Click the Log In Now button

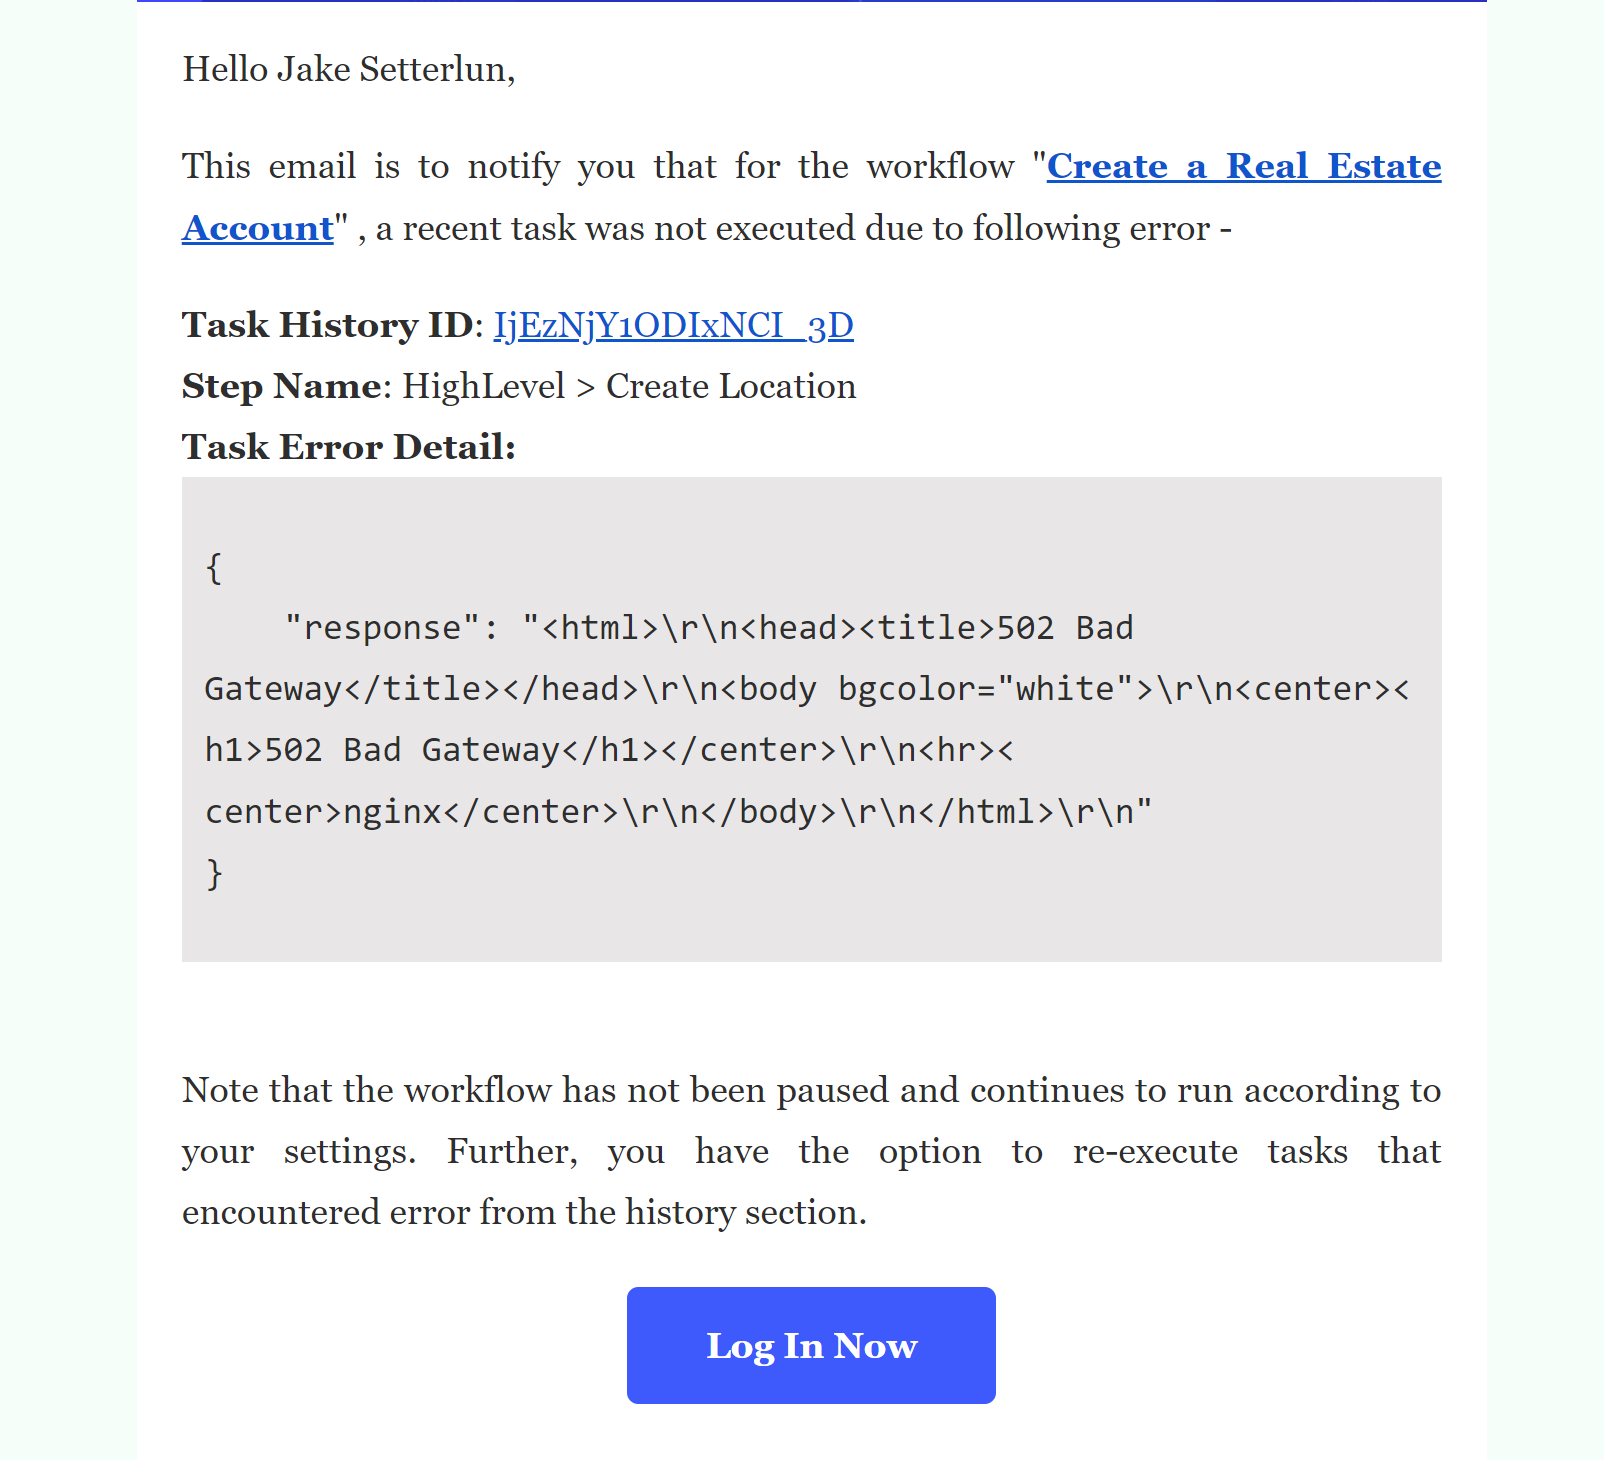pyautogui.click(x=811, y=1345)
